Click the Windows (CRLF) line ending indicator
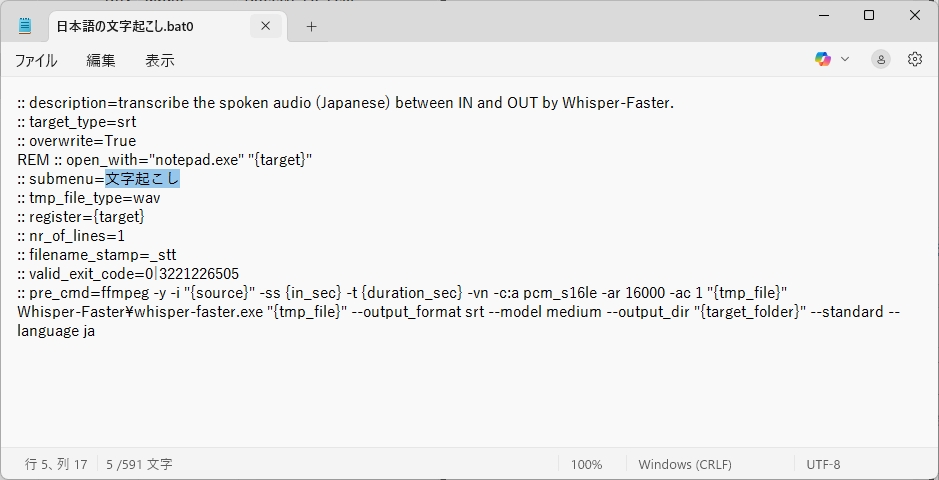Viewport: 939px width, 480px height. [x=685, y=464]
